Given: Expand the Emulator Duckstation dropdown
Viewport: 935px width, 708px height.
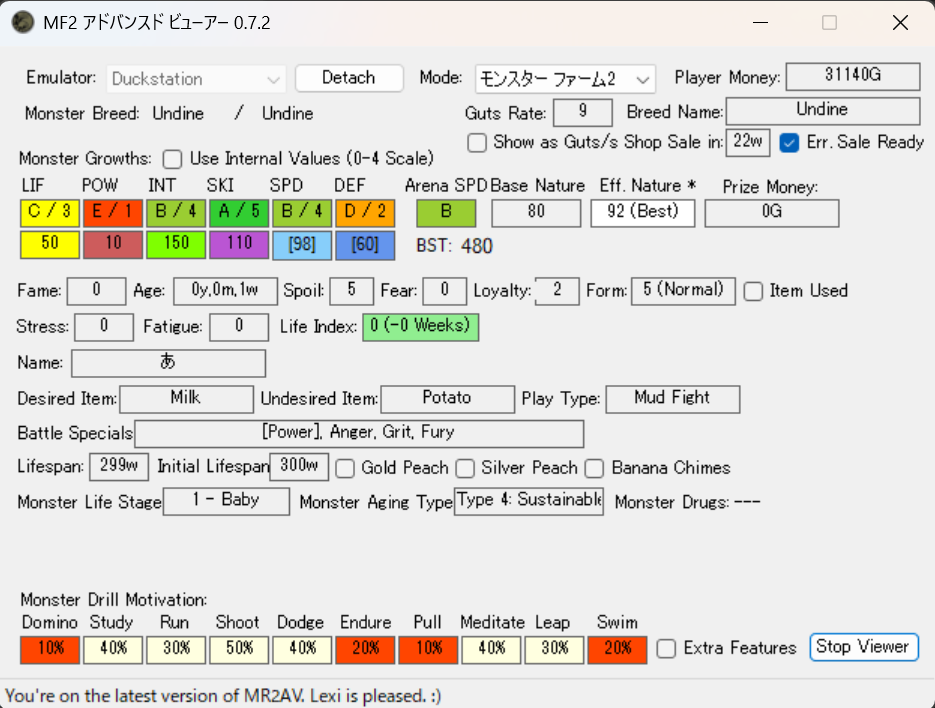Looking at the screenshot, I should tap(197, 79).
